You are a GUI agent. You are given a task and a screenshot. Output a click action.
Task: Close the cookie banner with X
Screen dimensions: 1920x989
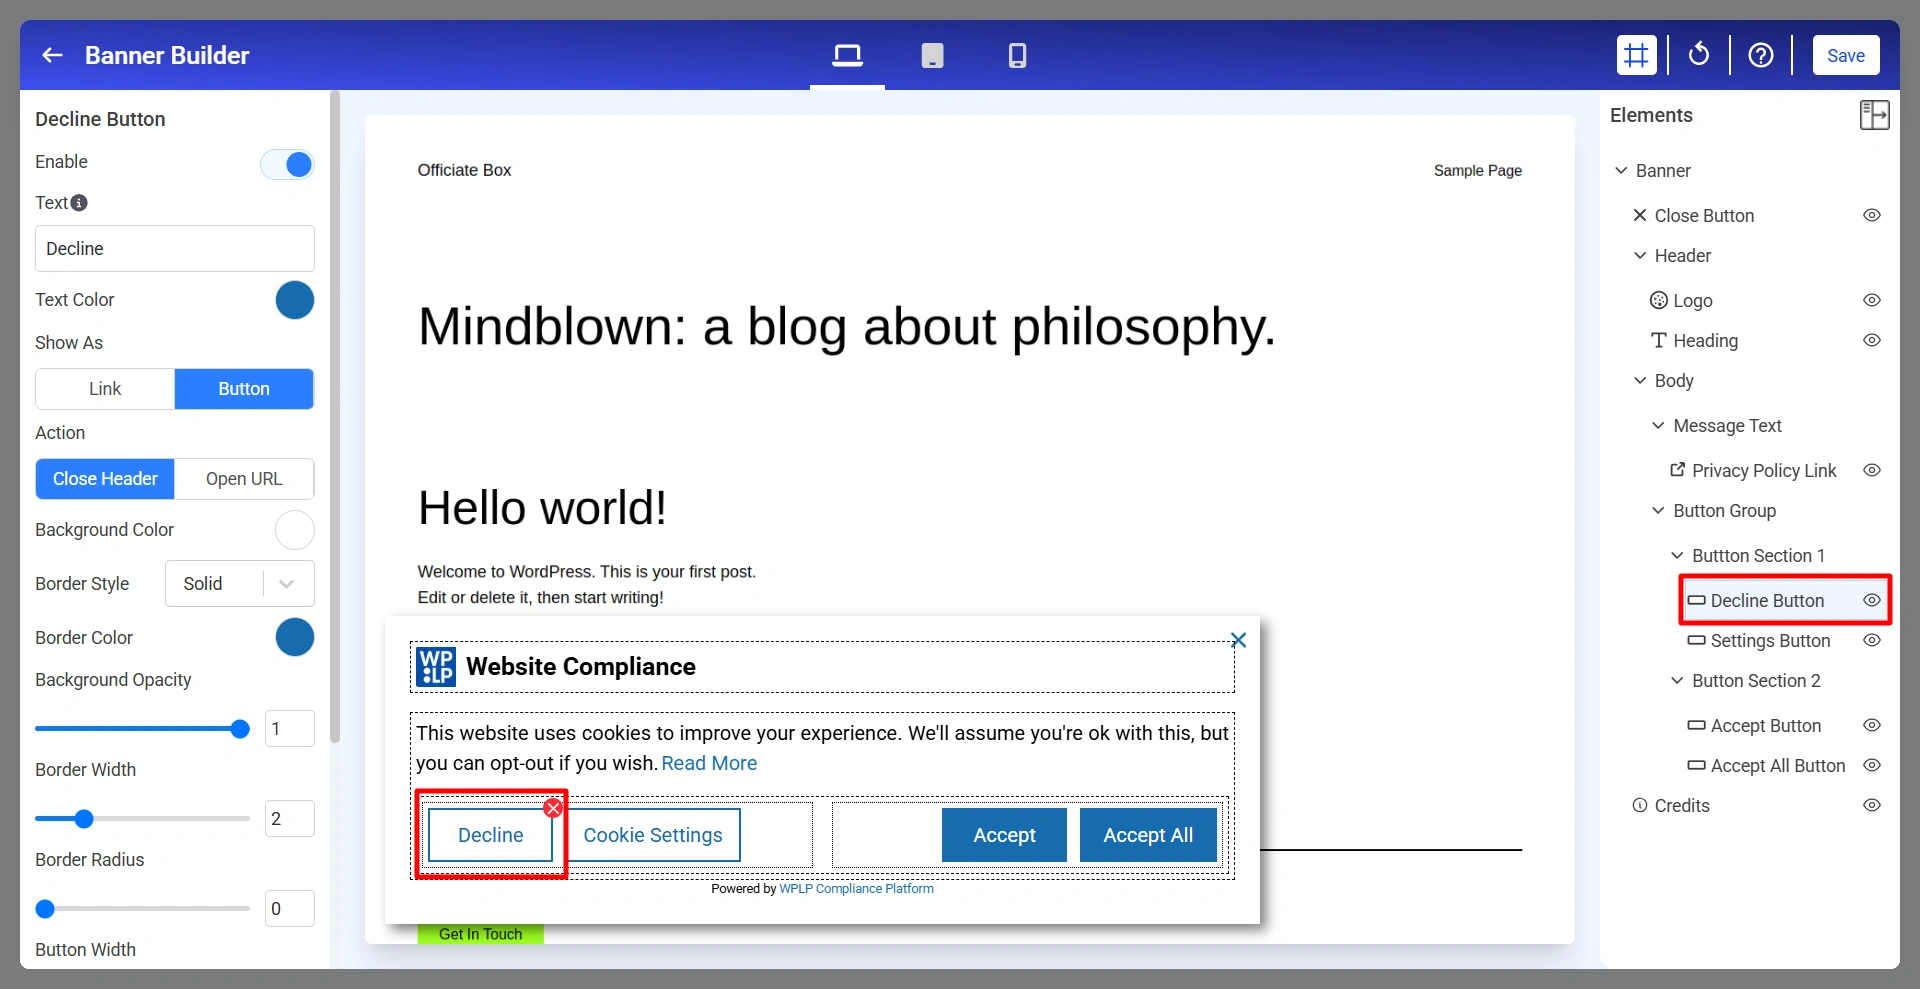pos(1238,640)
